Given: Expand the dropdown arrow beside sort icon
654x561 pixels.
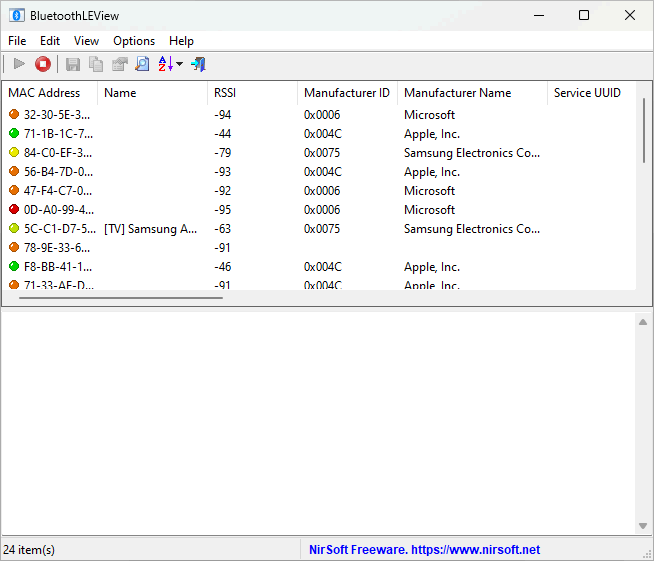Looking at the screenshot, I should click(180, 65).
